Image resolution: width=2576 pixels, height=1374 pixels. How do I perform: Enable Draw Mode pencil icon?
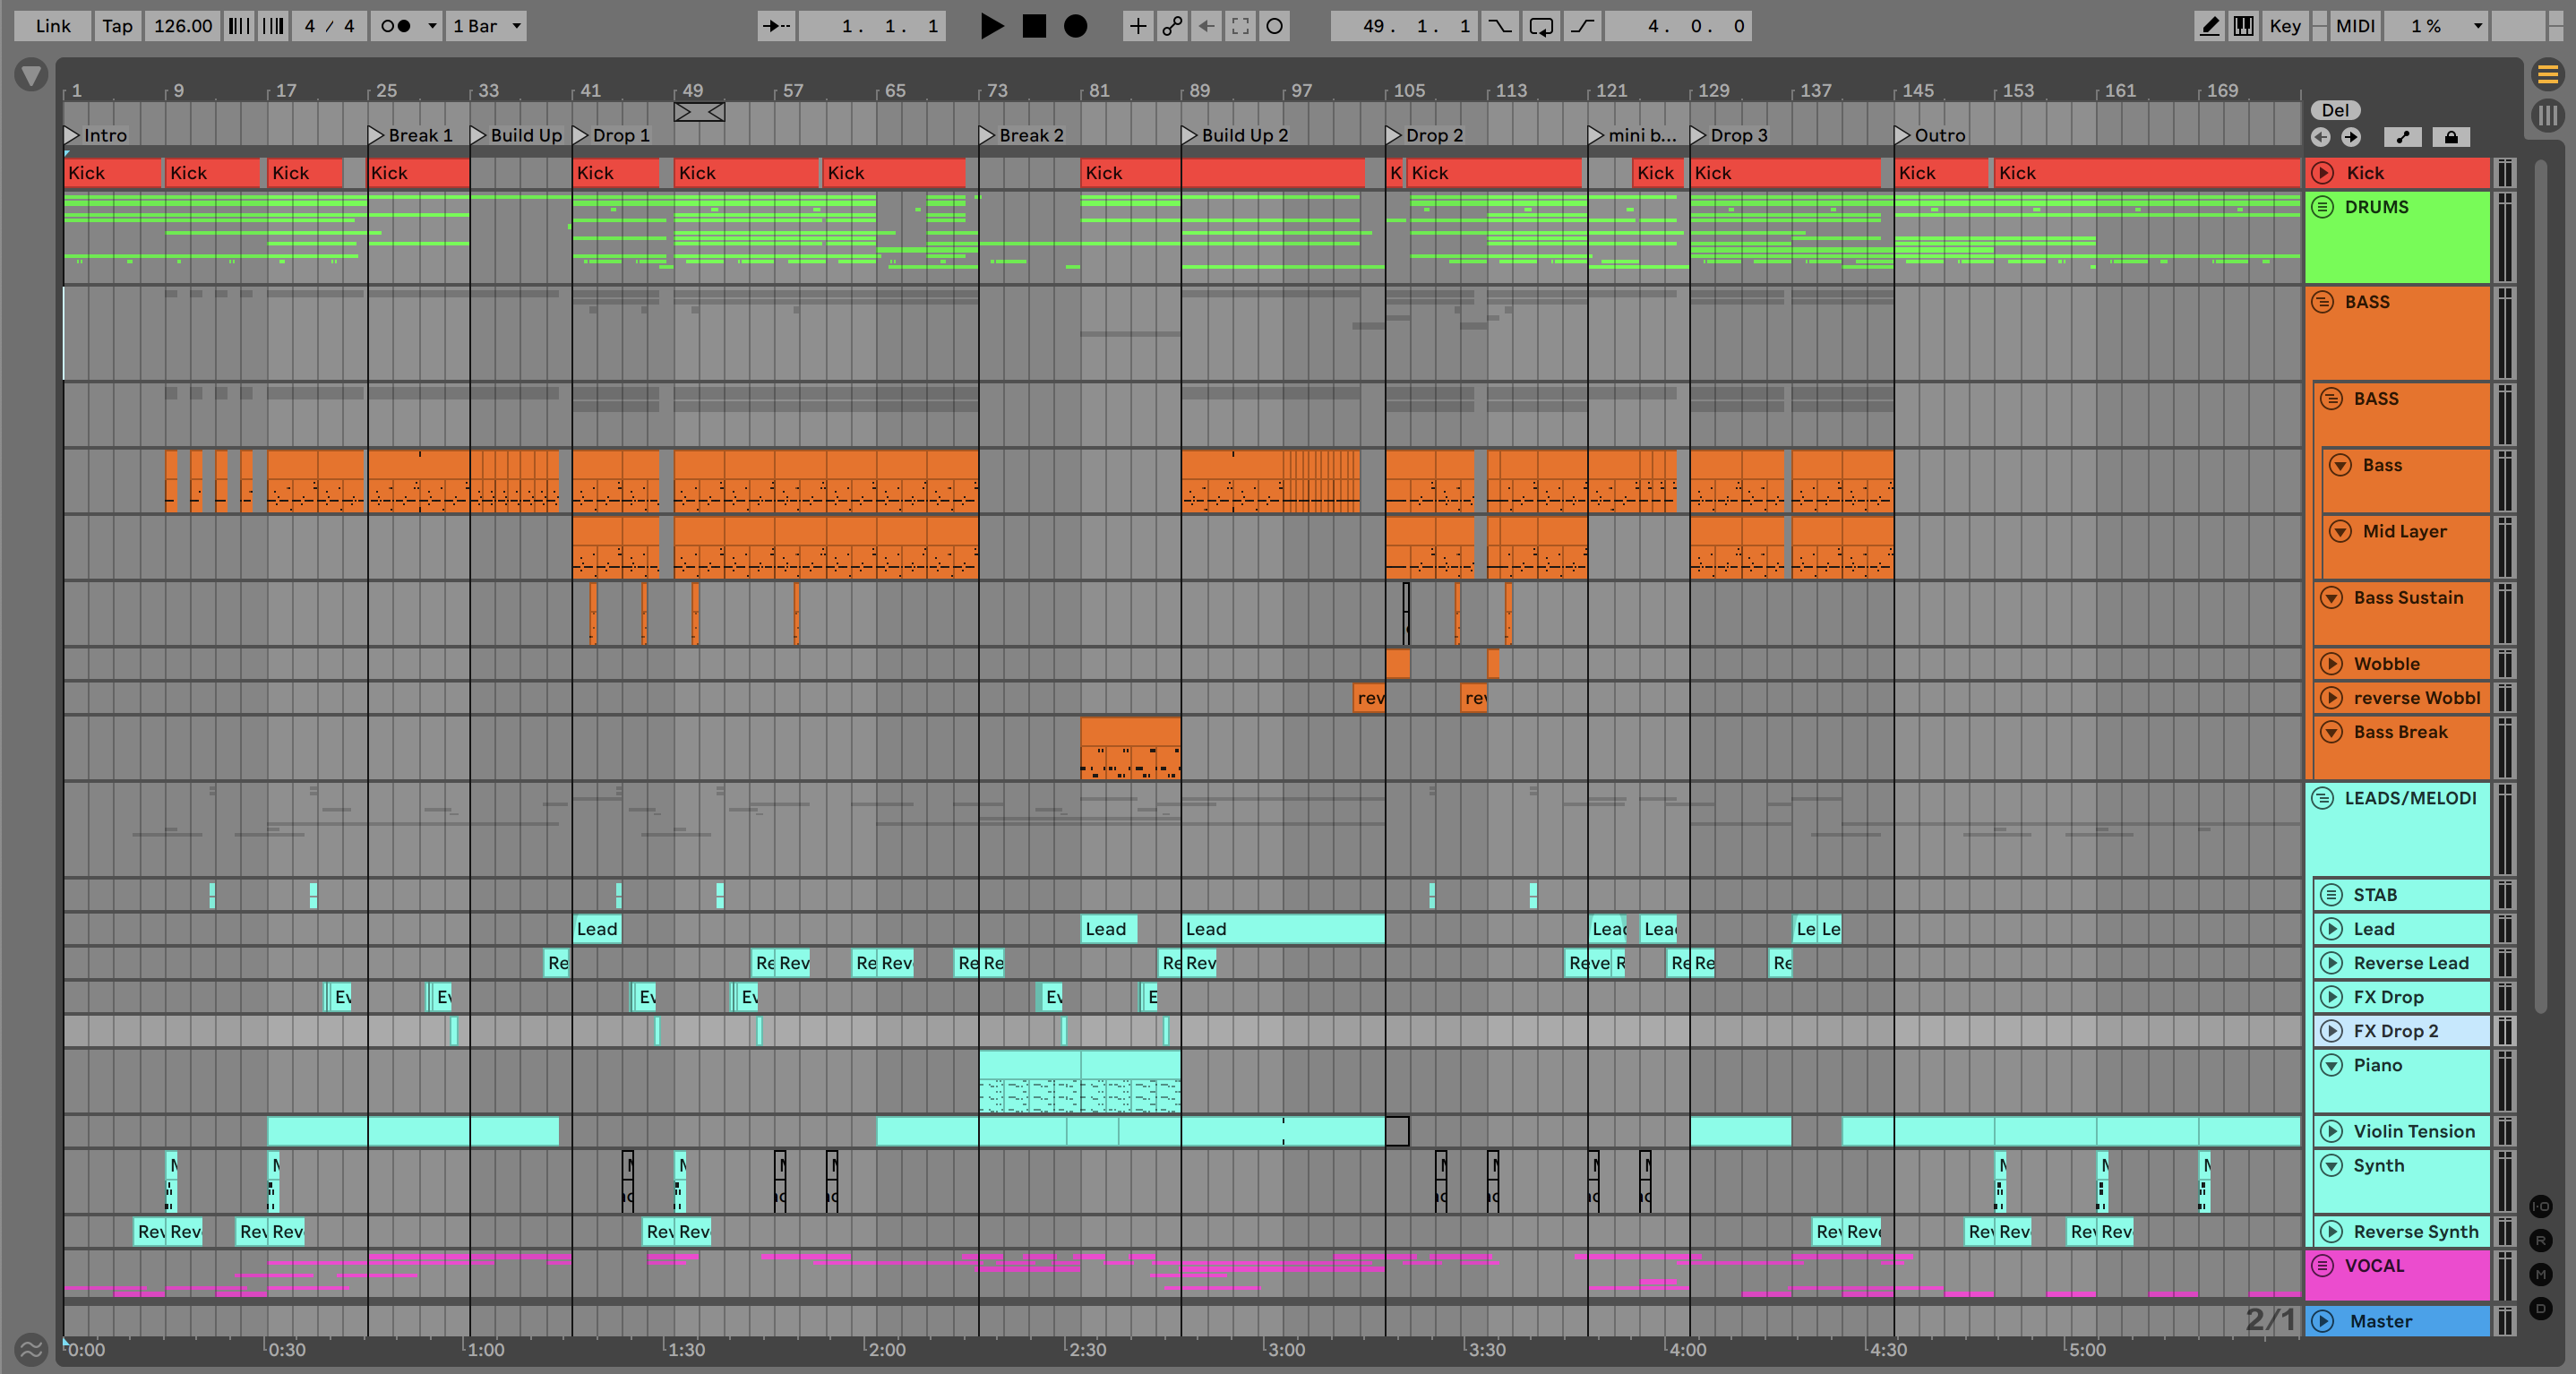tap(2209, 26)
